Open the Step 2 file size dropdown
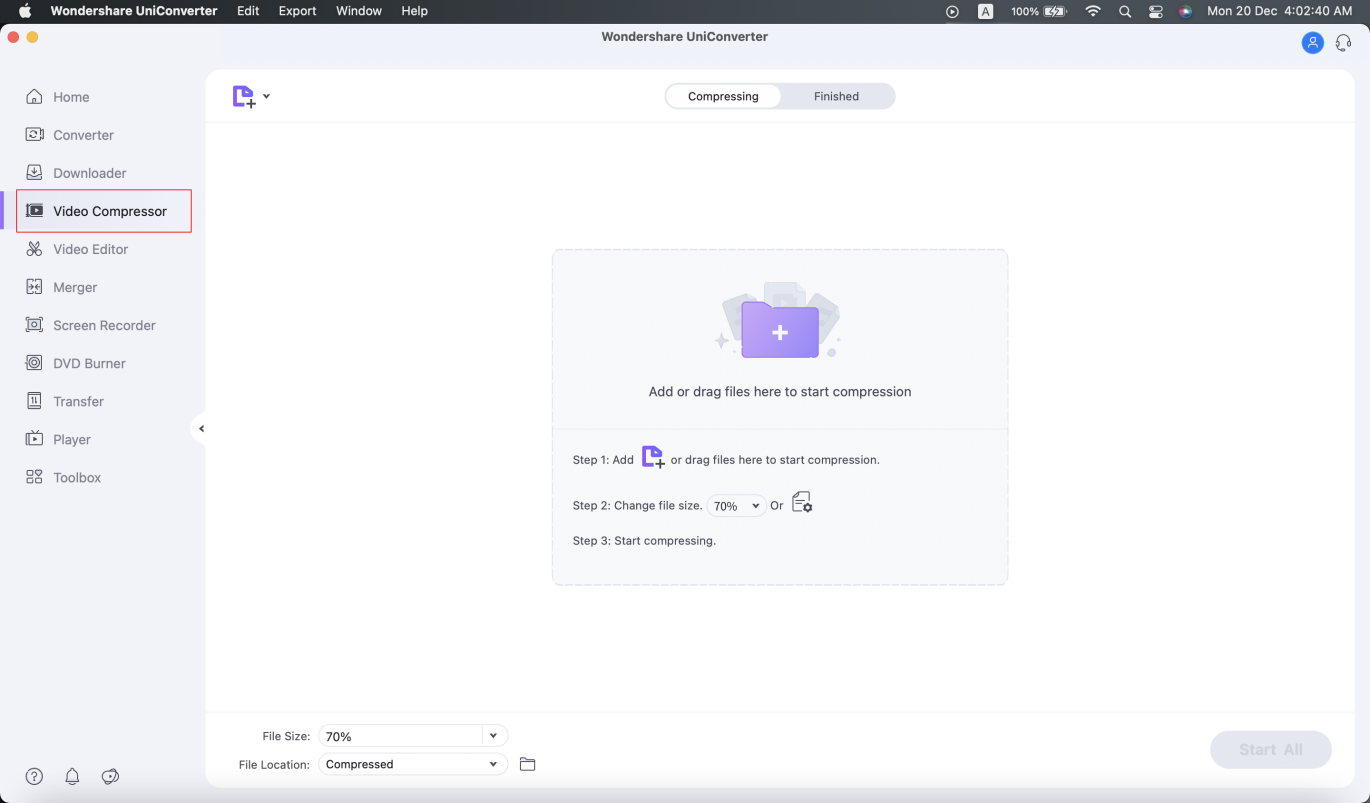 [736, 506]
